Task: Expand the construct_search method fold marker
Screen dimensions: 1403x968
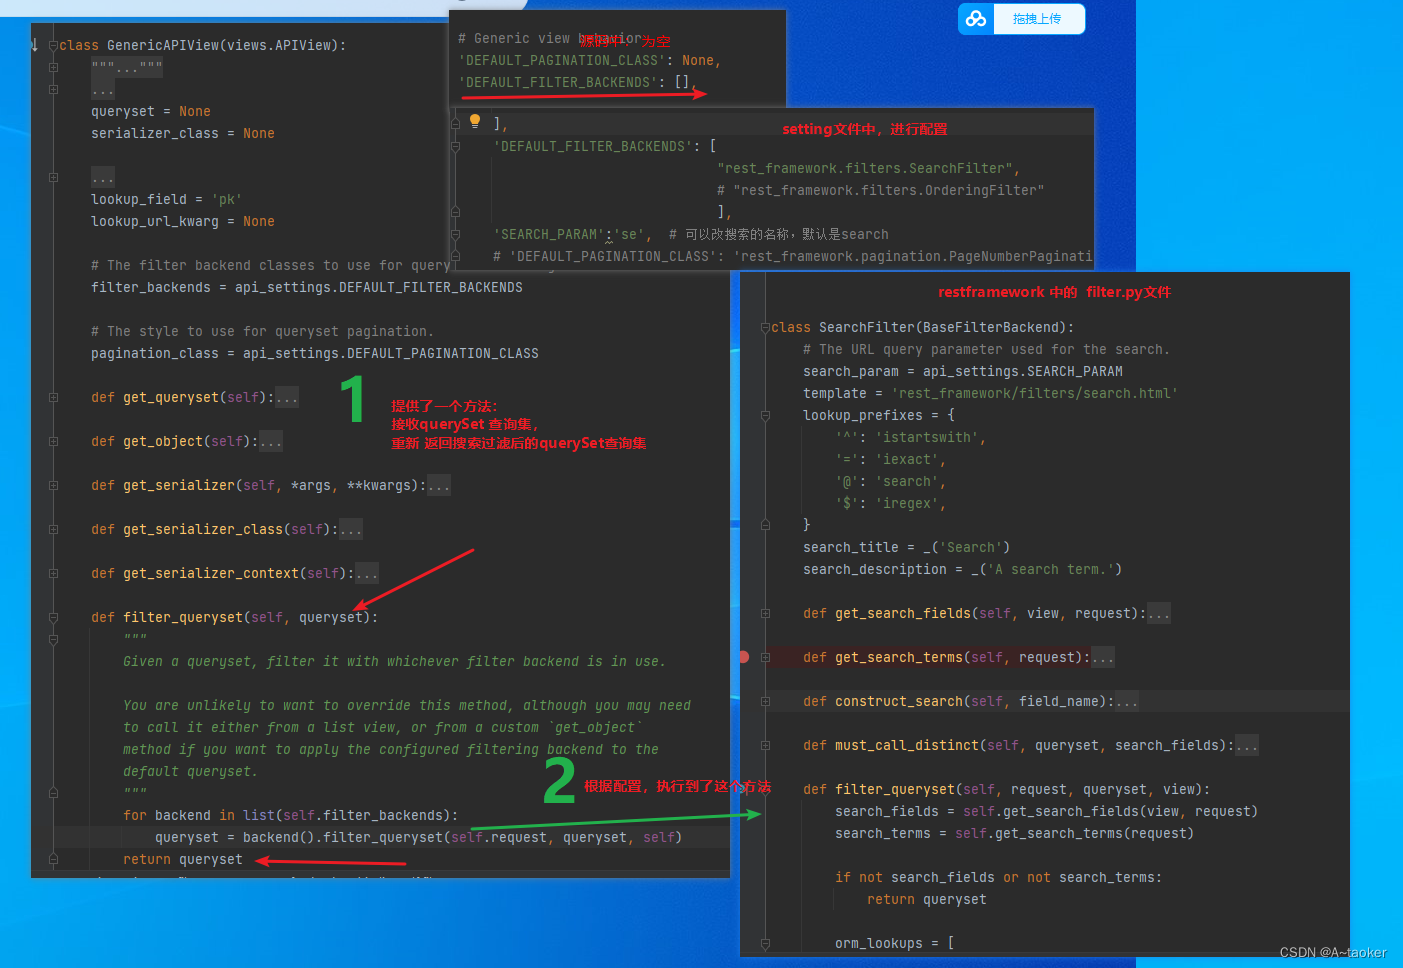Action: point(765,701)
